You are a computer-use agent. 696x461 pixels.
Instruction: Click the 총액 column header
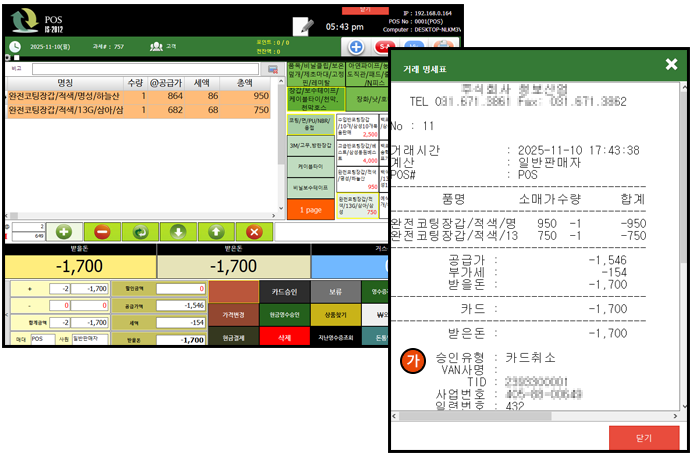point(245,83)
